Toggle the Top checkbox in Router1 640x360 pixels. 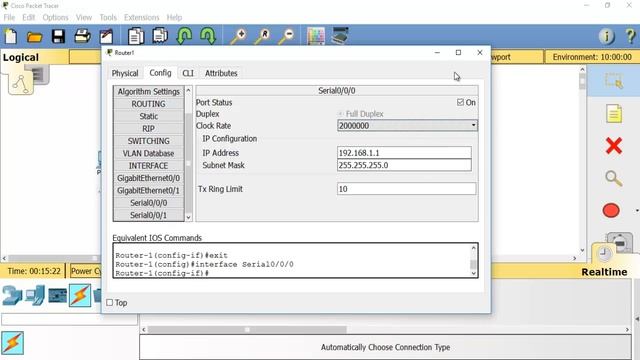pyautogui.click(x=109, y=302)
